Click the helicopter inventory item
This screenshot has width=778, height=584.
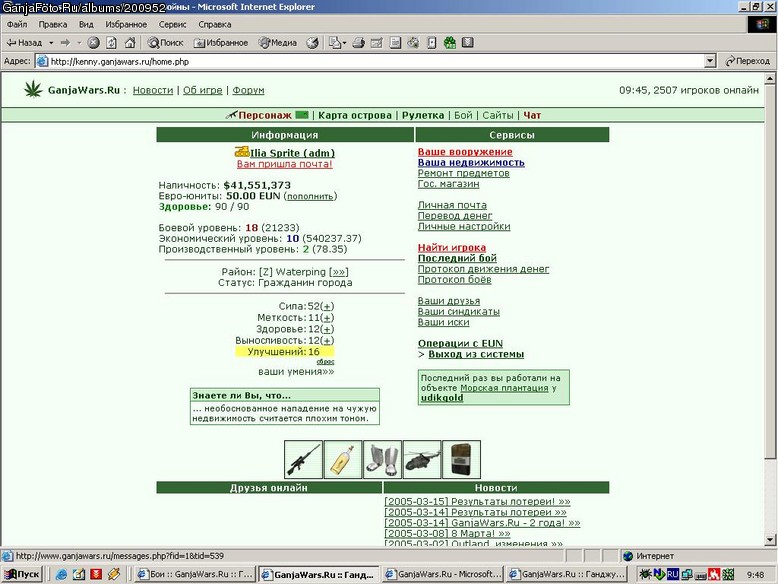click(x=422, y=459)
